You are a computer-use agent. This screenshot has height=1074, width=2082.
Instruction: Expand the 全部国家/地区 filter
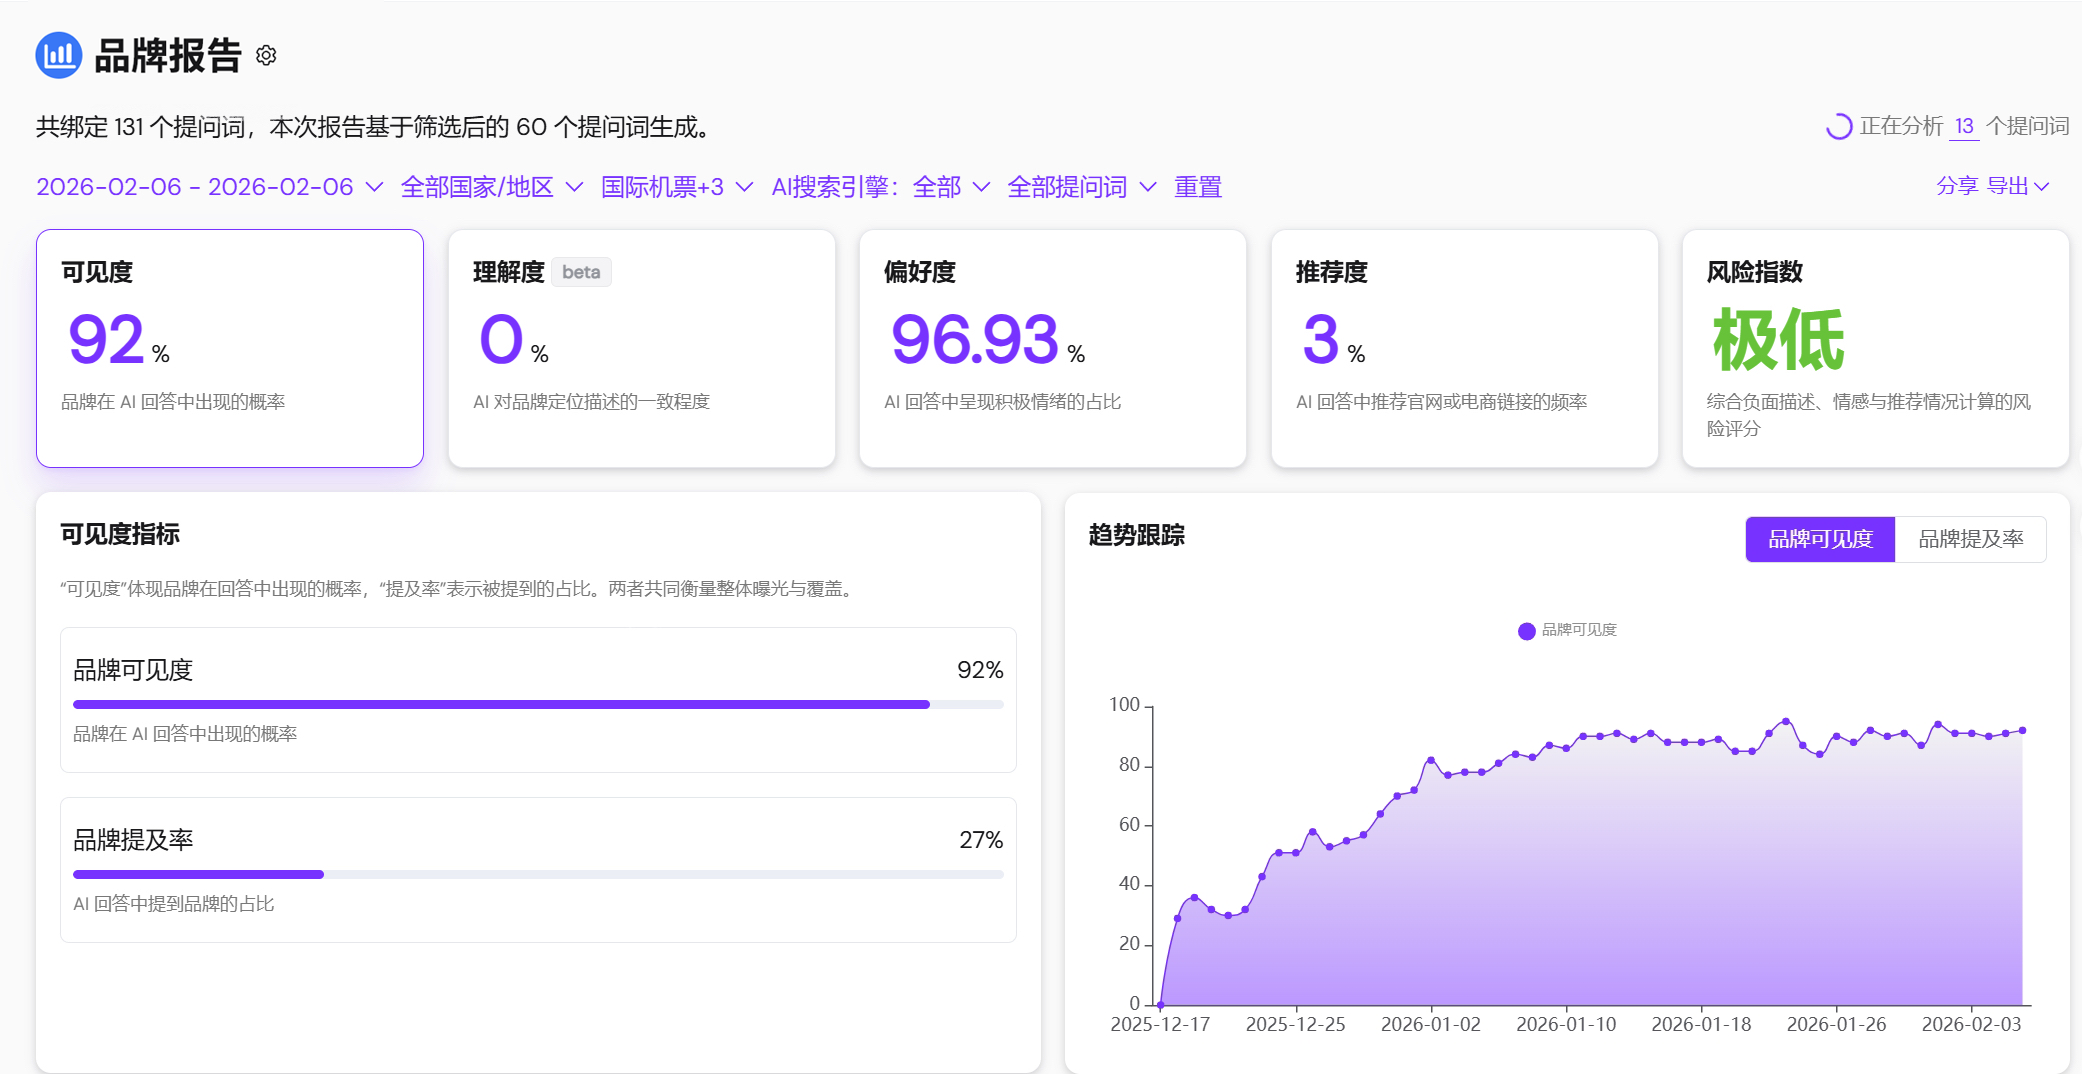pyautogui.click(x=491, y=187)
